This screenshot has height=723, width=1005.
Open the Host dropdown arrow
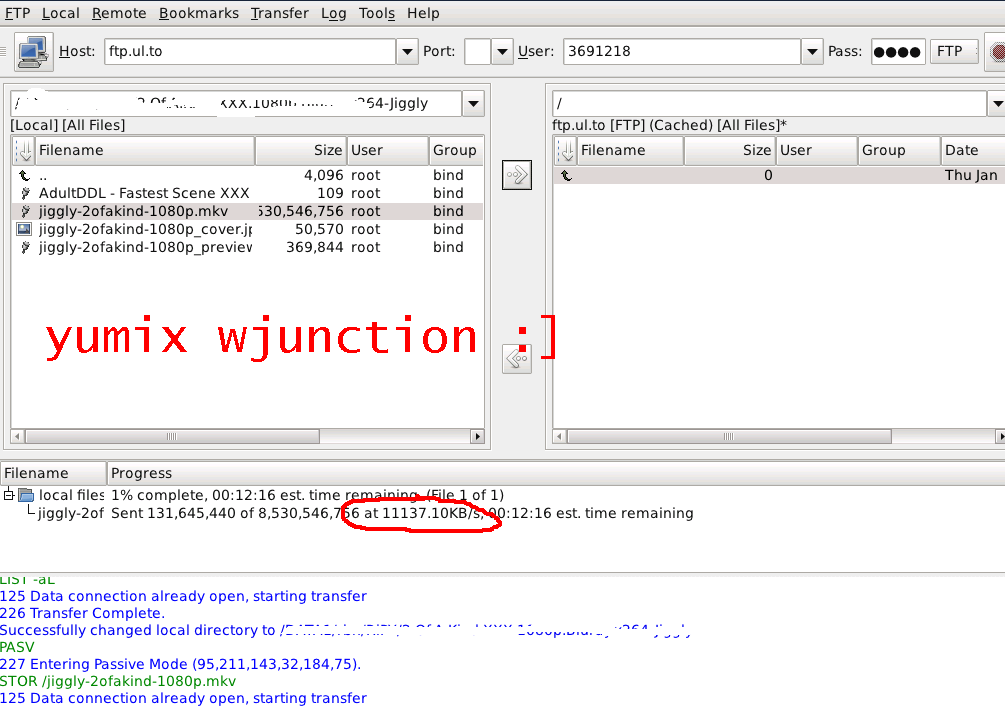pyautogui.click(x=407, y=52)
